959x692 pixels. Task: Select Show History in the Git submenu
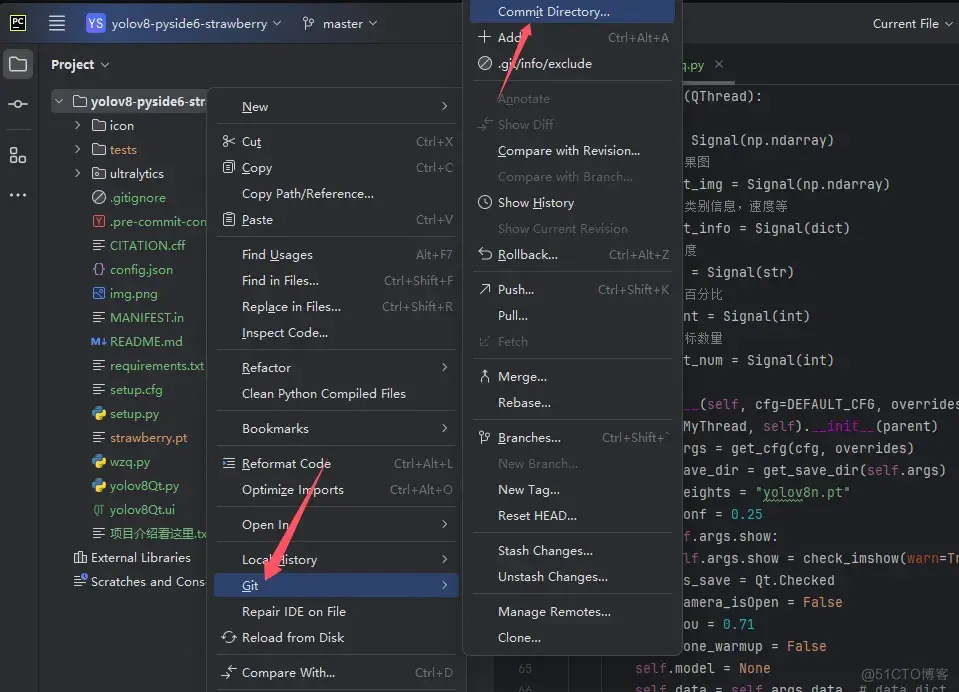[535, 203]
